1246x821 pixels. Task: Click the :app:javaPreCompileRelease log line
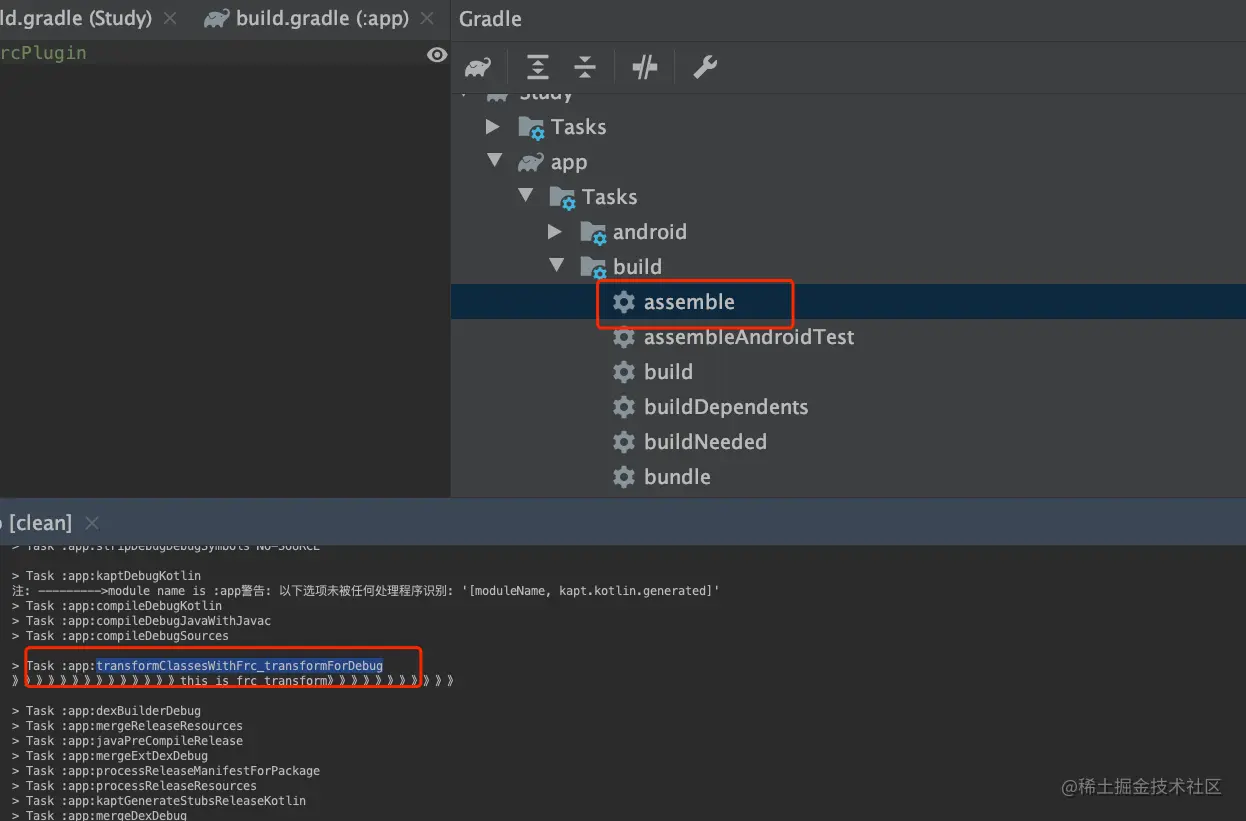127,741
